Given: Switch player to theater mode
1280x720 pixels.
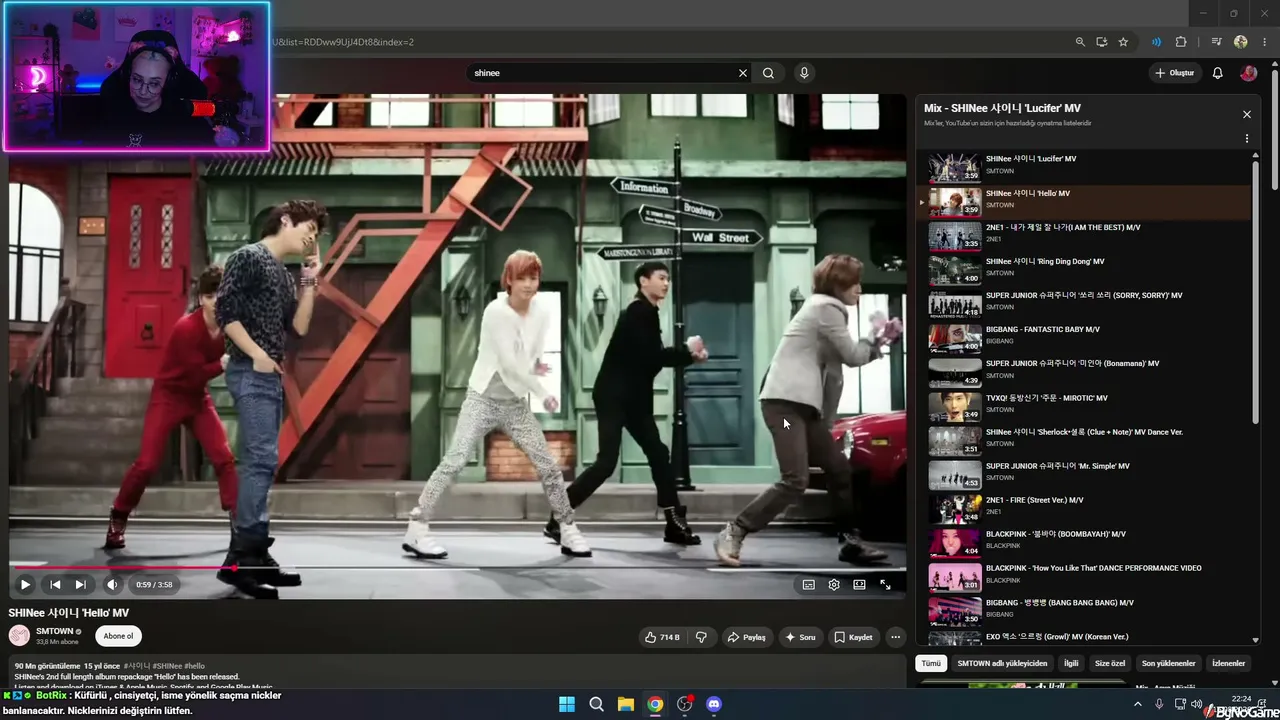Looking at the screenshot, I should point(859,585).
